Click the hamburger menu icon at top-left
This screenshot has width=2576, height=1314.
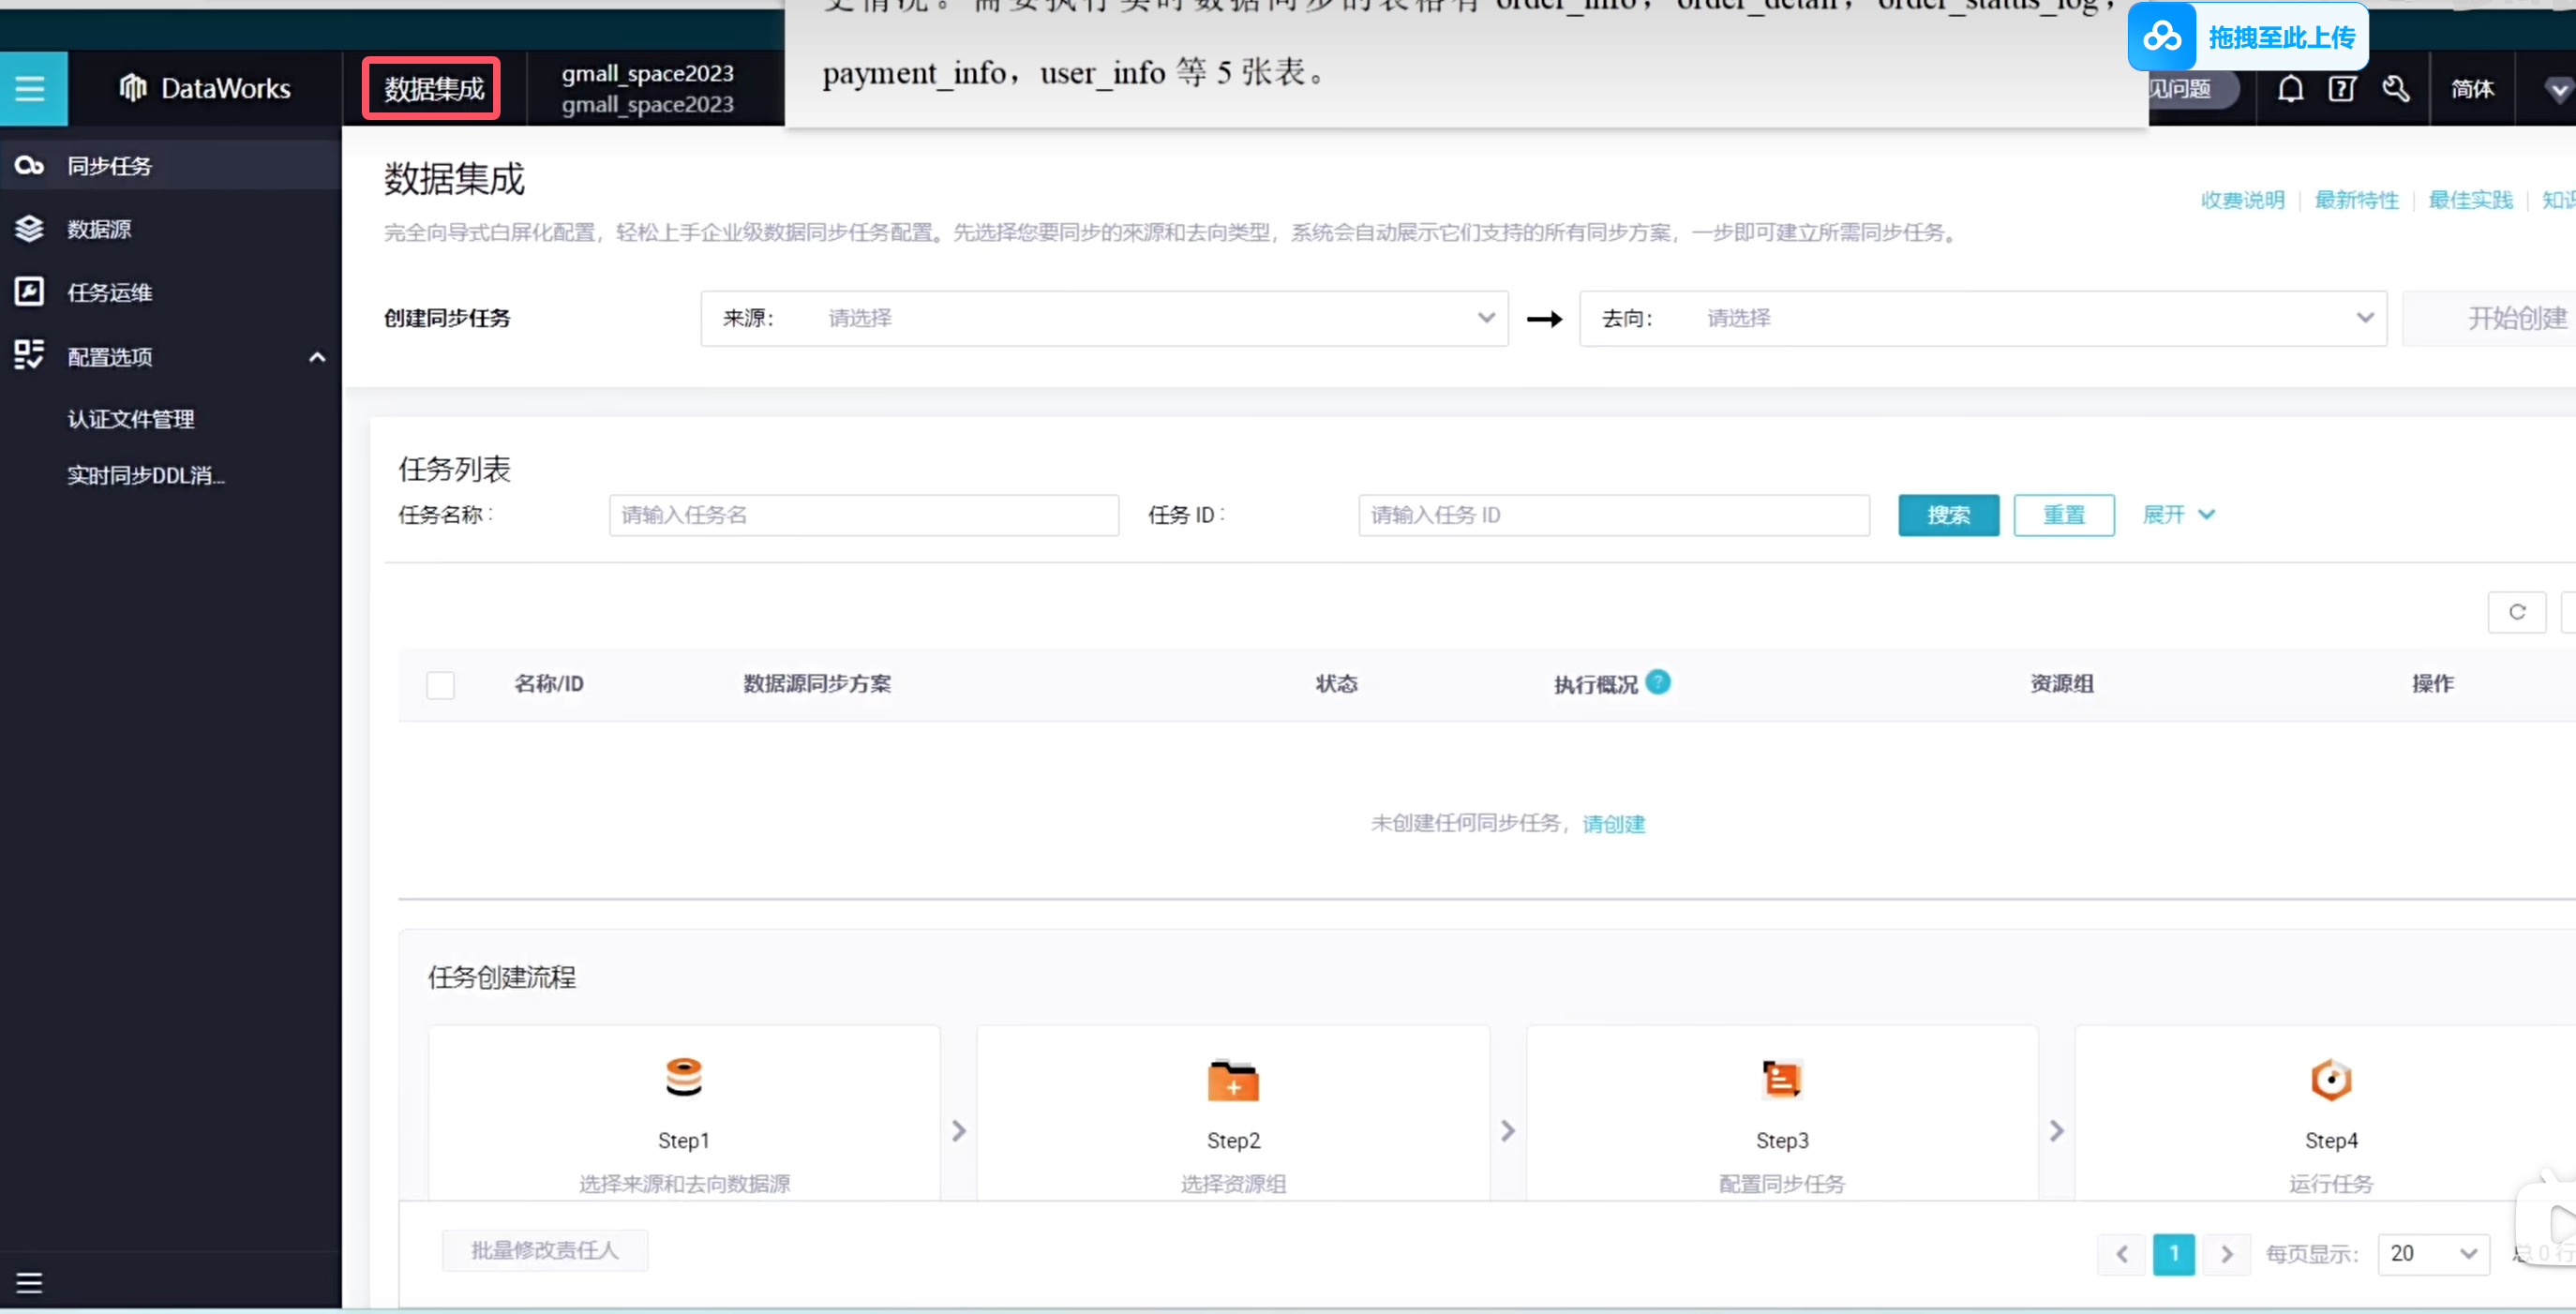[32, 89]
